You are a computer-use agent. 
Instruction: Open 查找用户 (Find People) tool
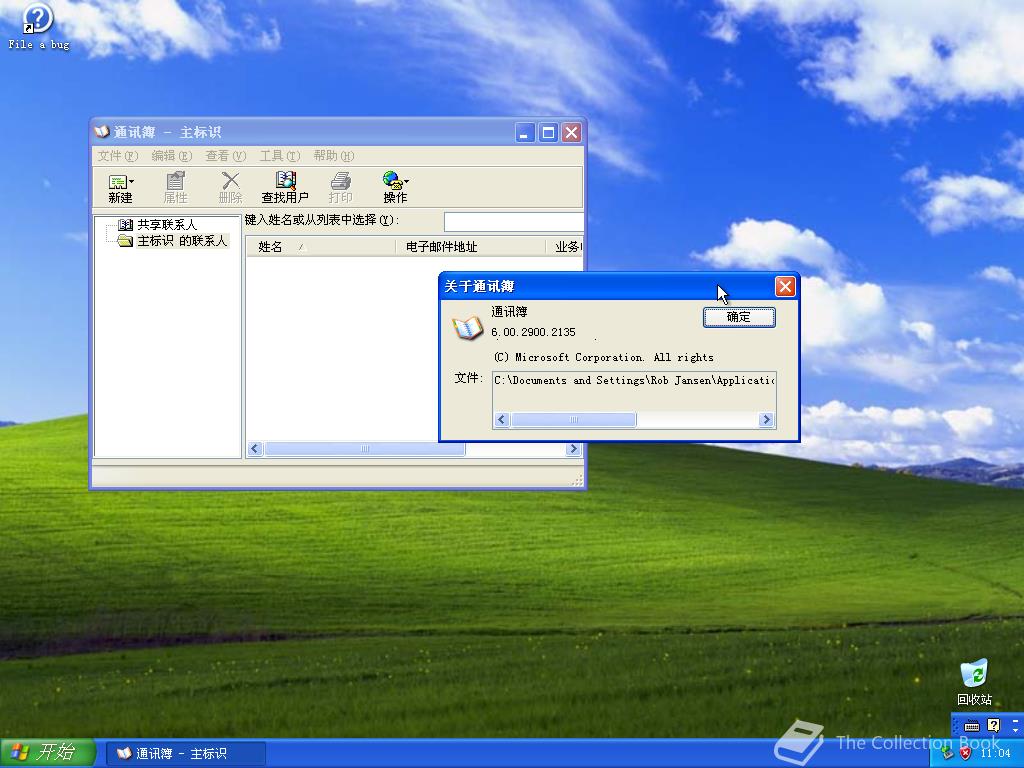point(285,187)
